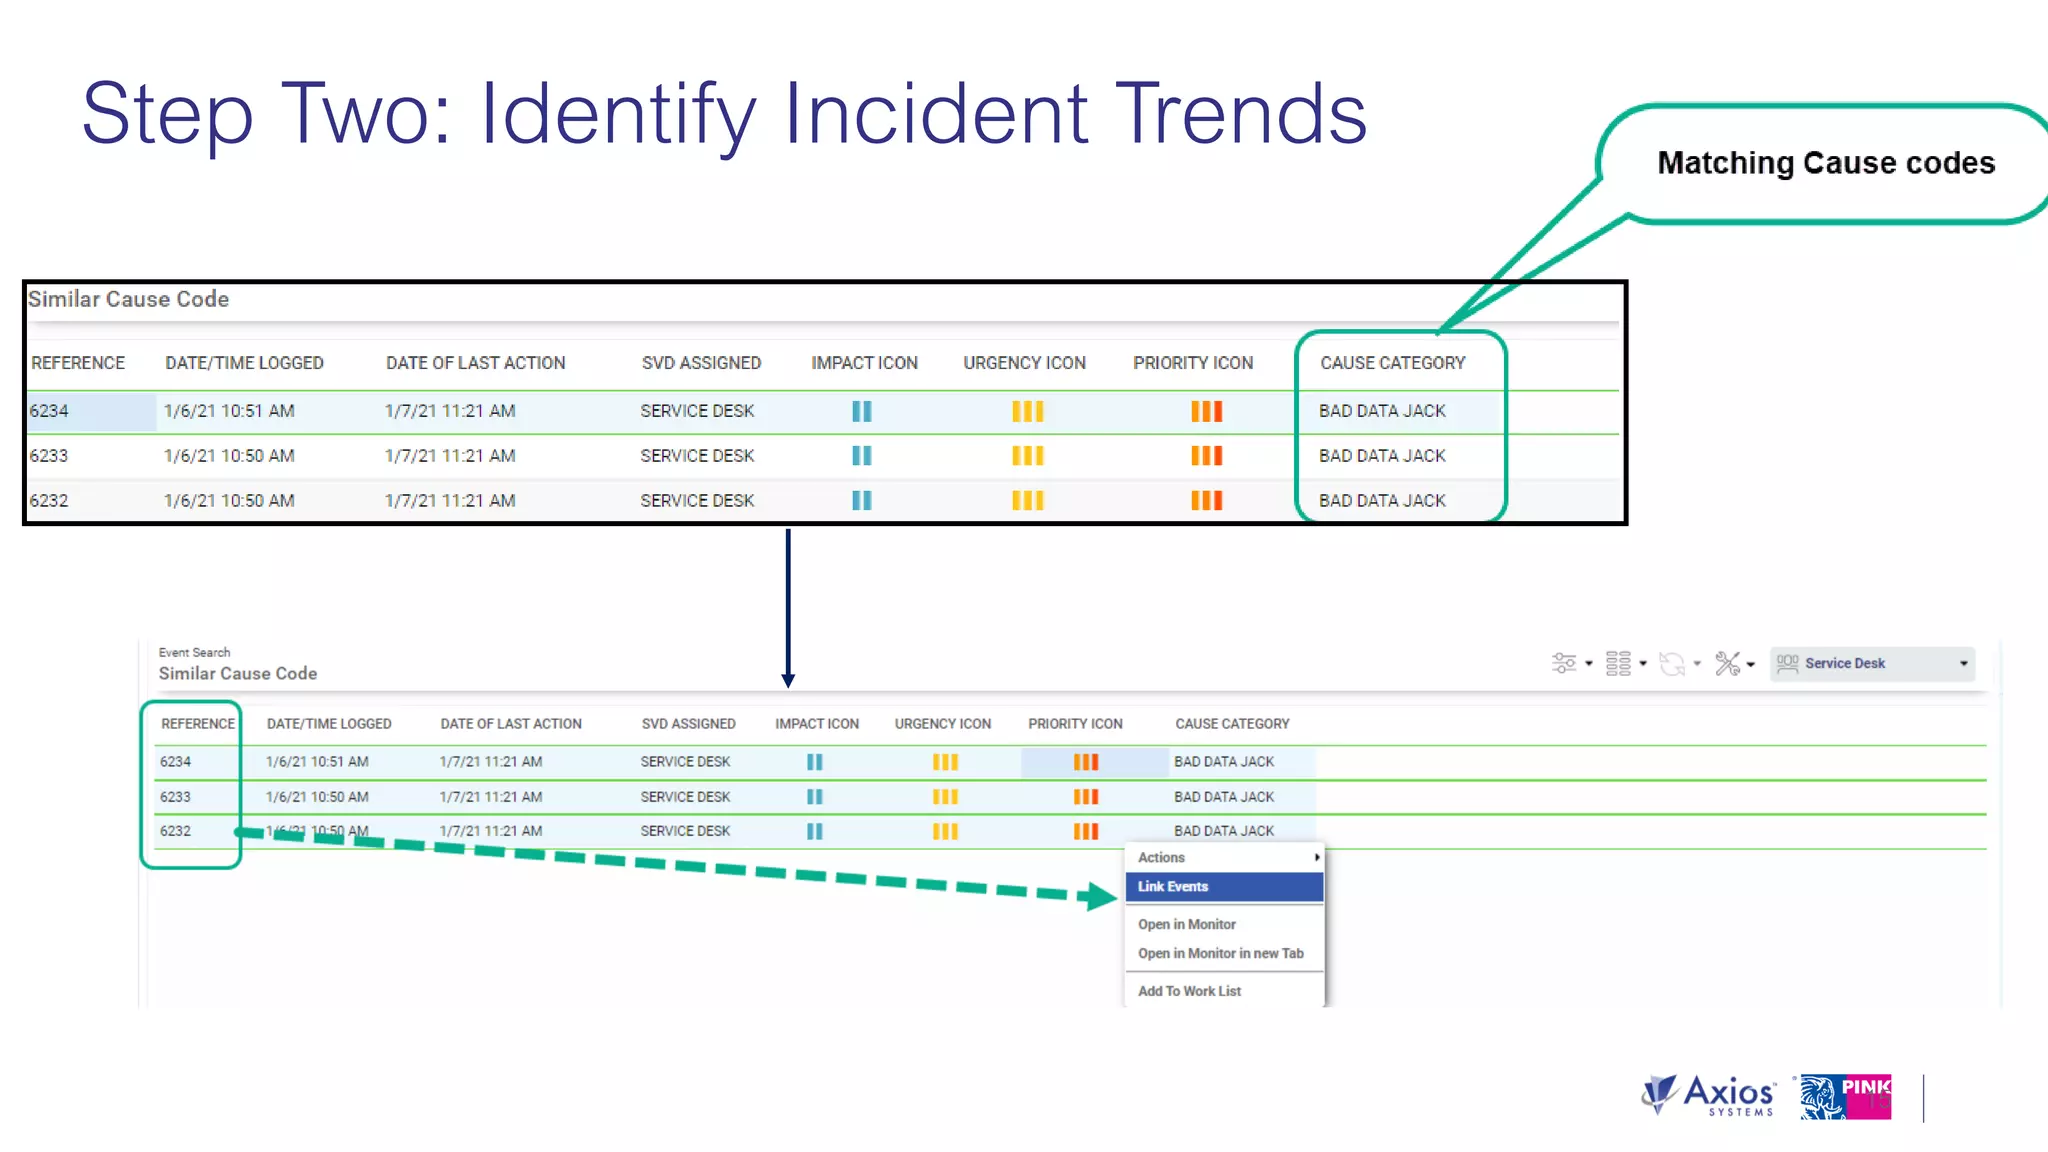Select Open in Monitor in new Tab
The width and height of the screenshot is (2048, 1152).
click(1220, 953)
